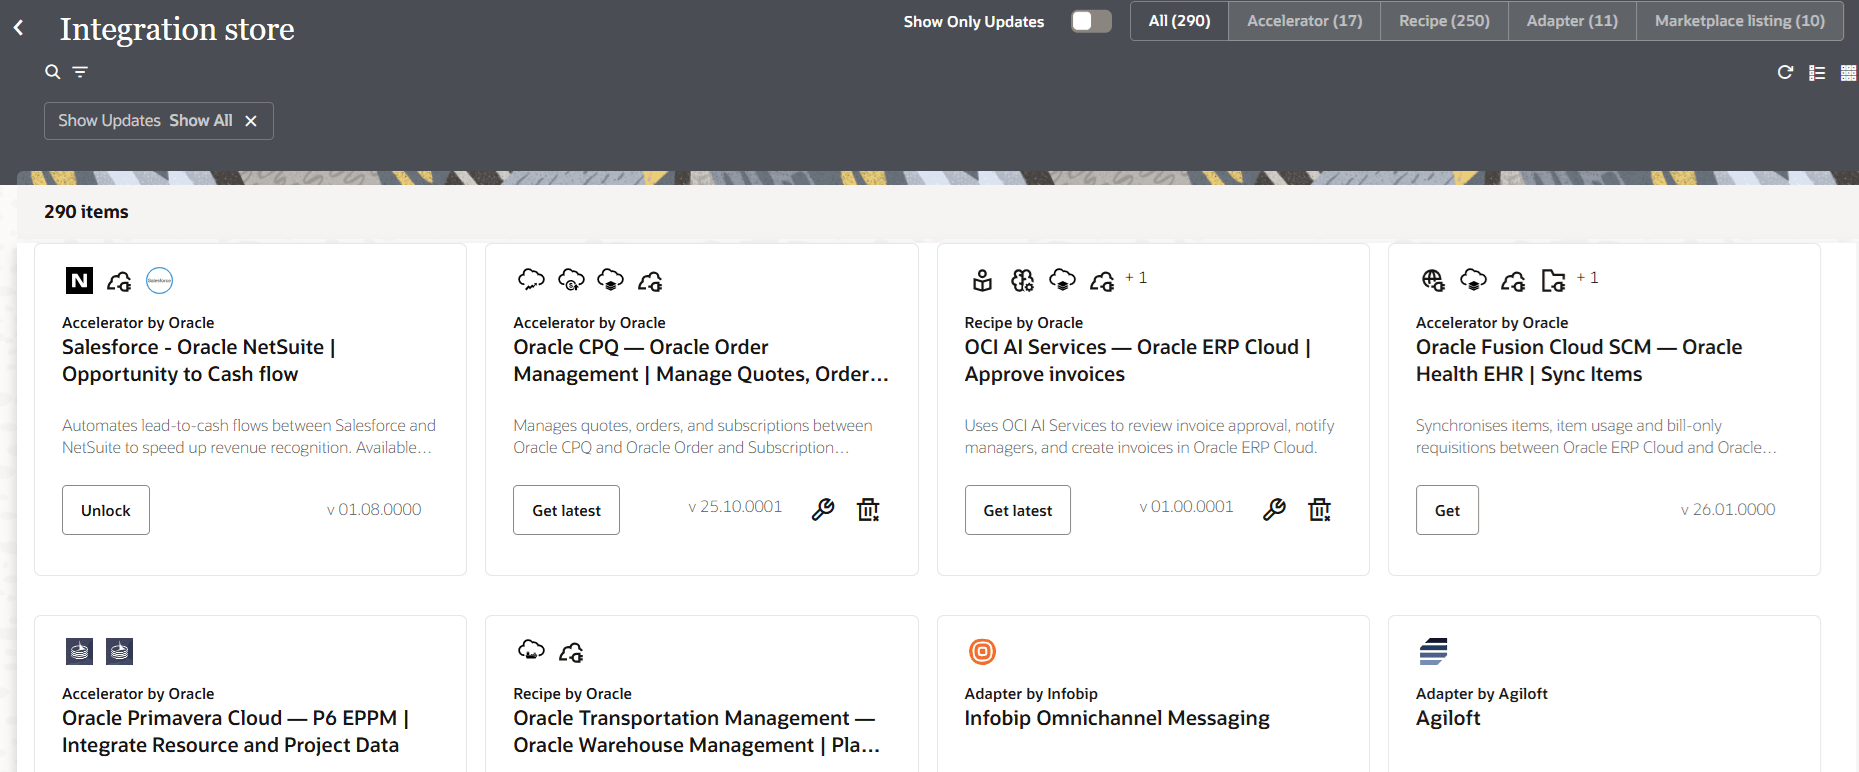The height and width of the screenshot is (772, 1859).
Task: Click first icon on OCI AI Services card
Action: pos(983,280)
